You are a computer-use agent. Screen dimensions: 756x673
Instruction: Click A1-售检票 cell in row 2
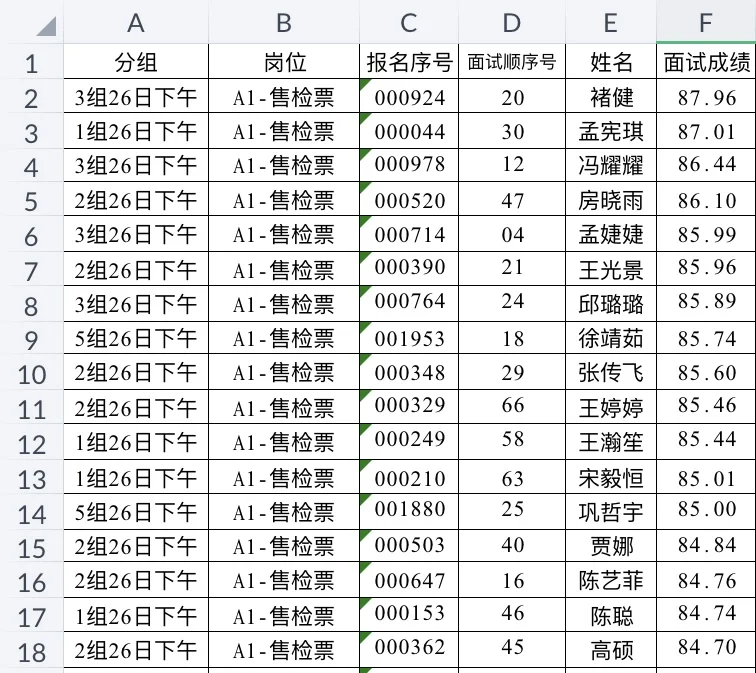pos(284,96)
